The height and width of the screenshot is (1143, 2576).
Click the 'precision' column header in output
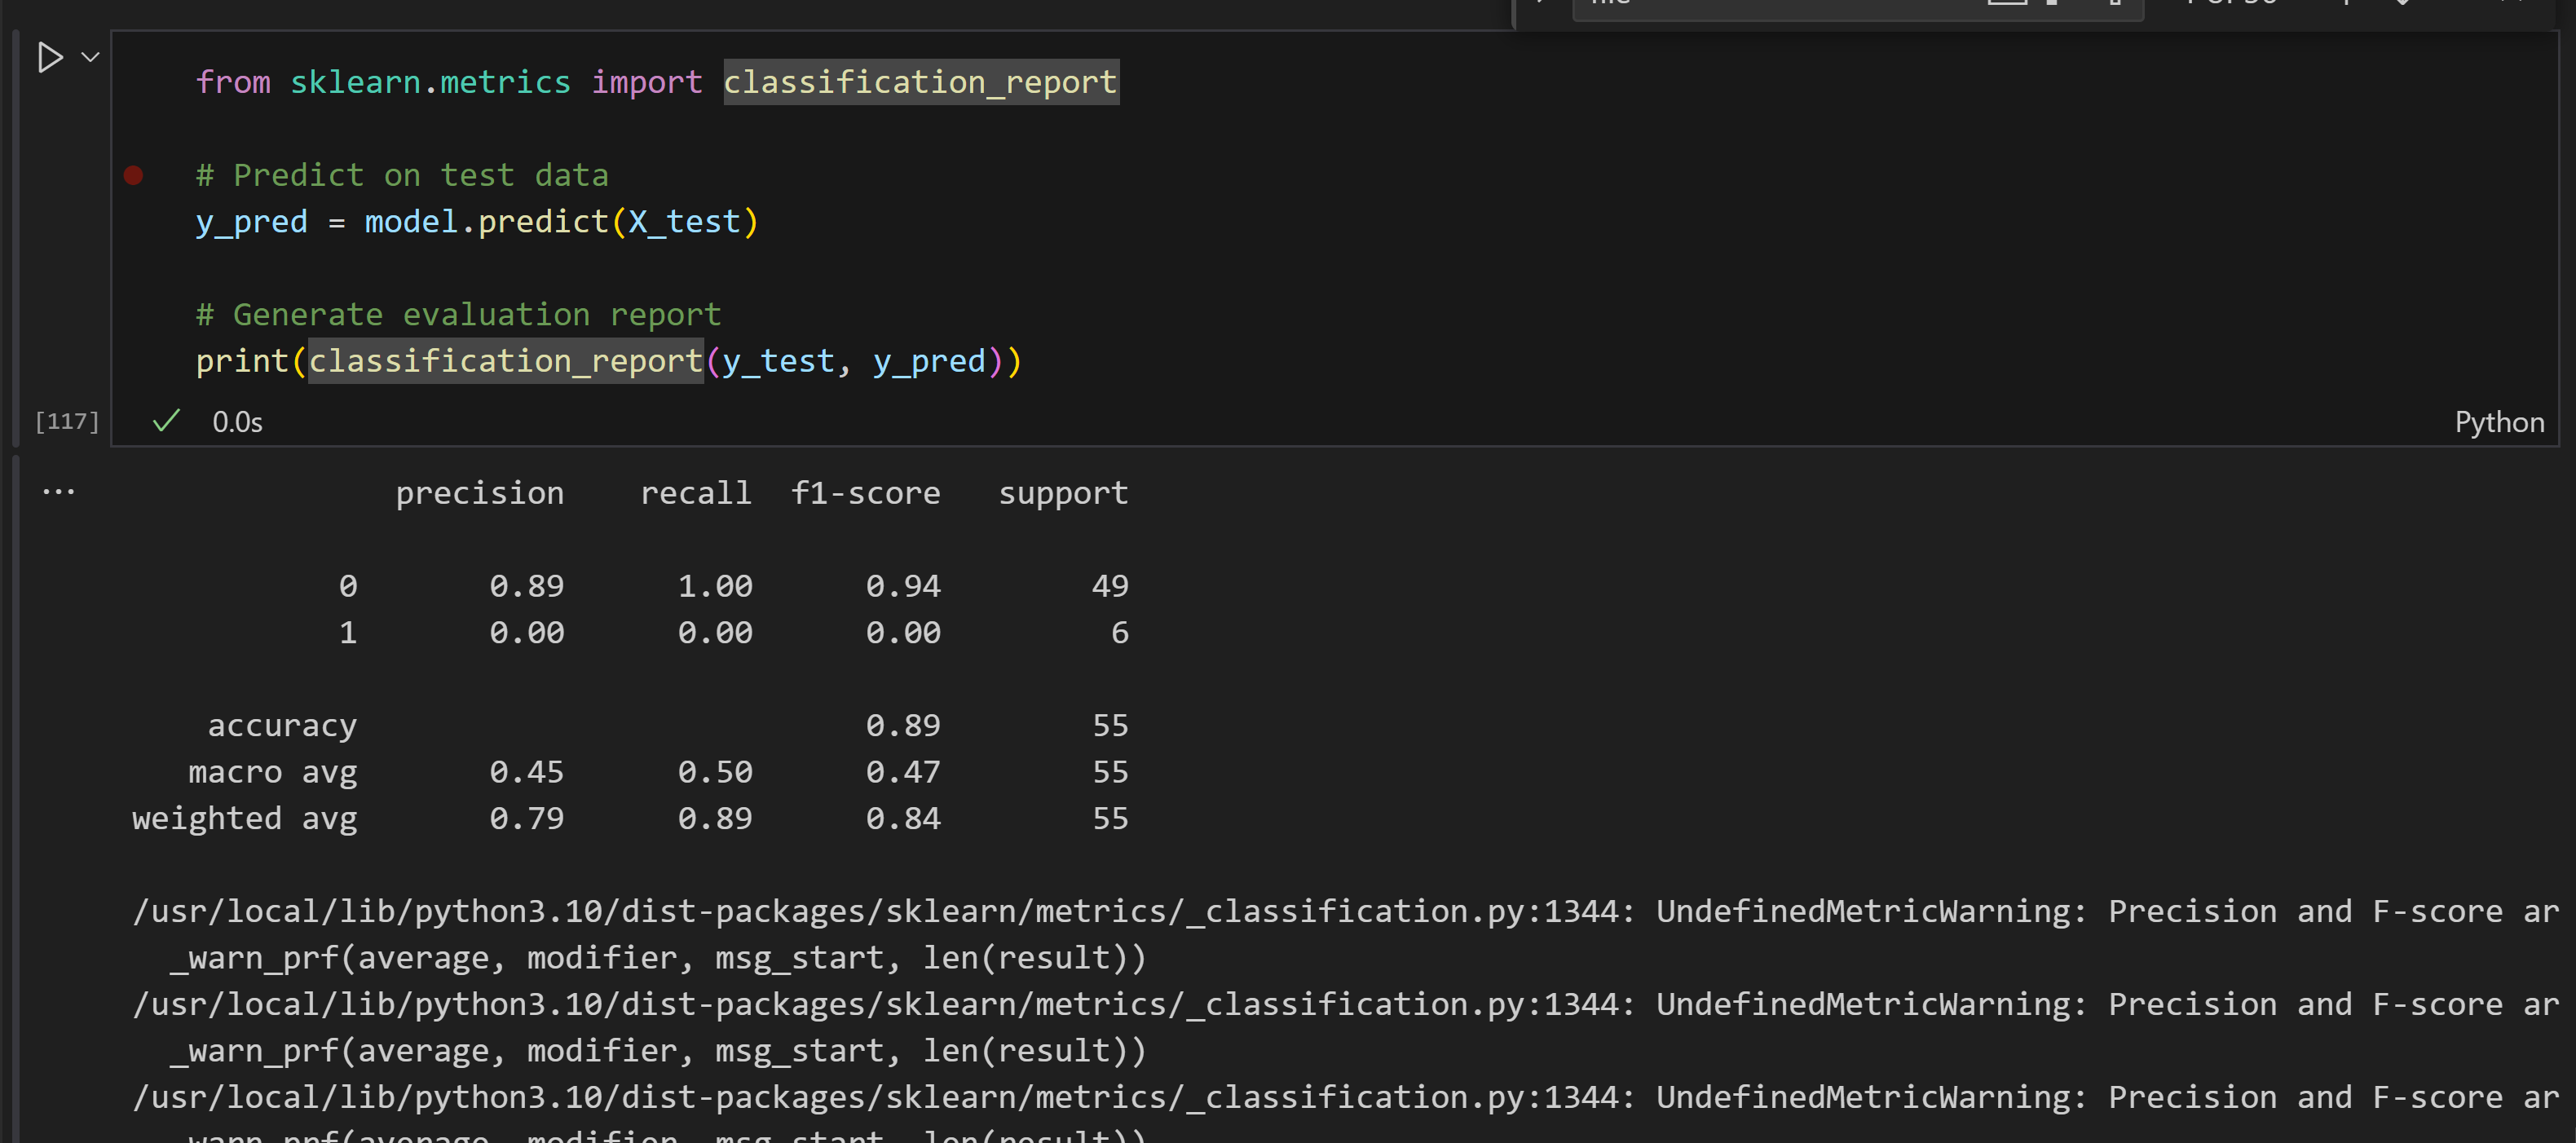(x=480, y=494)
